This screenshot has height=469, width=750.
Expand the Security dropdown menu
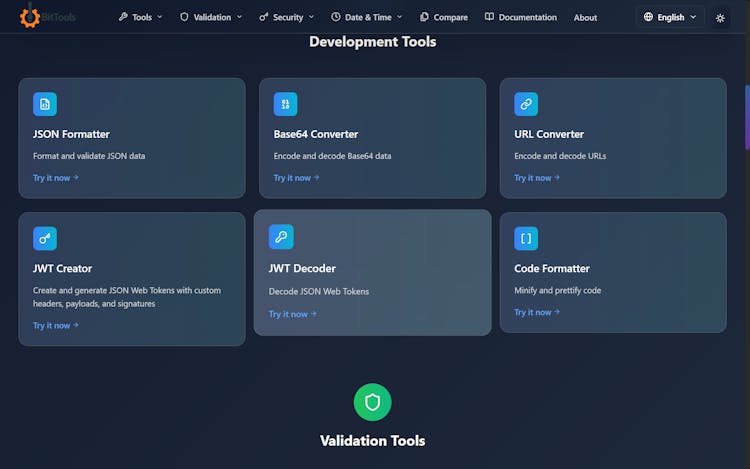click(x=286, y=17)
